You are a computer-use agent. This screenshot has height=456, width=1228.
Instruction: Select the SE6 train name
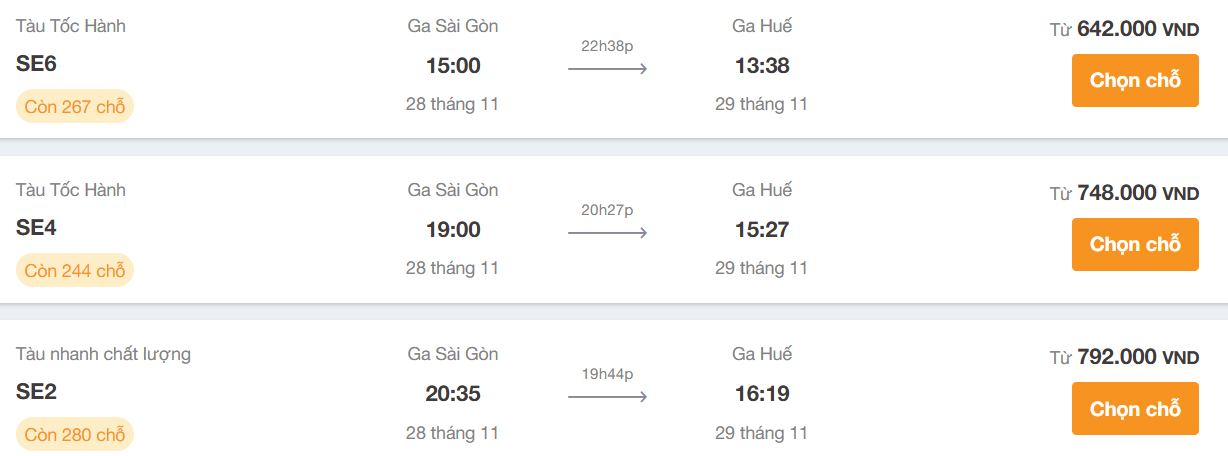[x=36, y=64]
